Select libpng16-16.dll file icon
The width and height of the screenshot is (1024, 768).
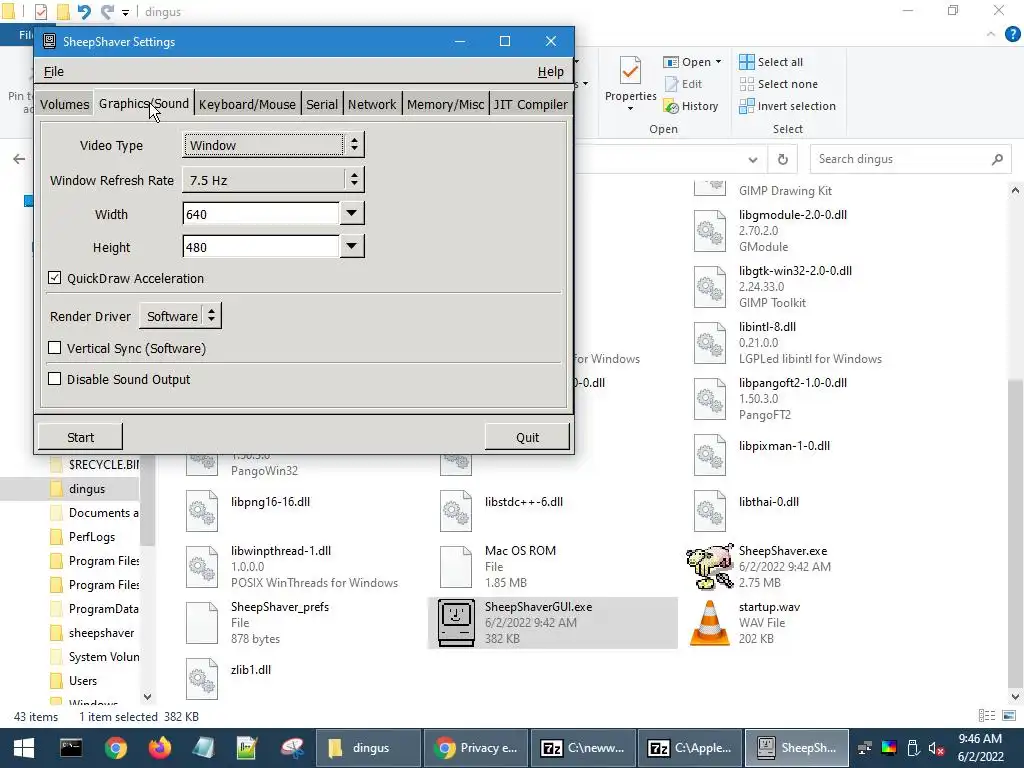tap(202, 511)
